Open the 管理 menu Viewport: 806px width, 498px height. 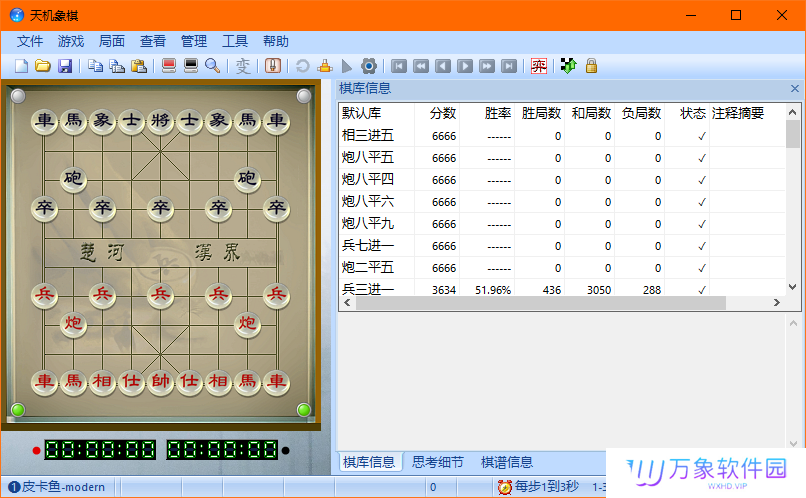tap(194, 41)
